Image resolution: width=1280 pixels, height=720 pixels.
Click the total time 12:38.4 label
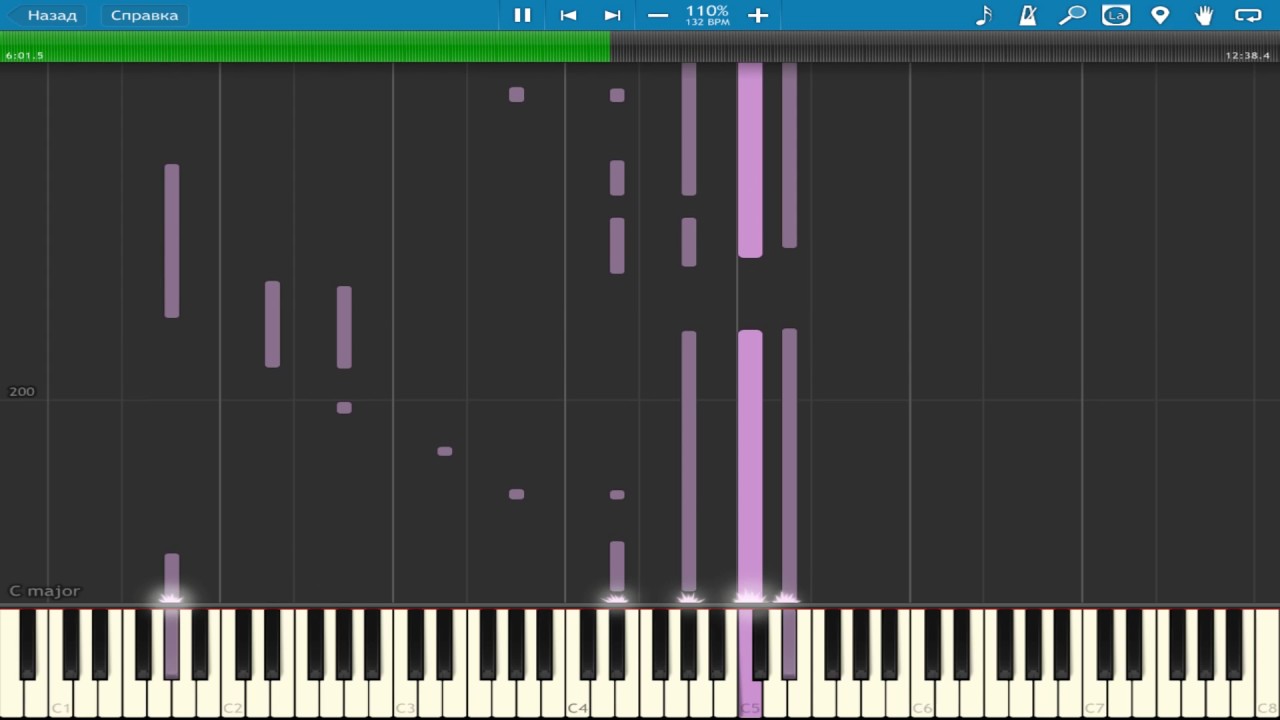coord(1248,56)
